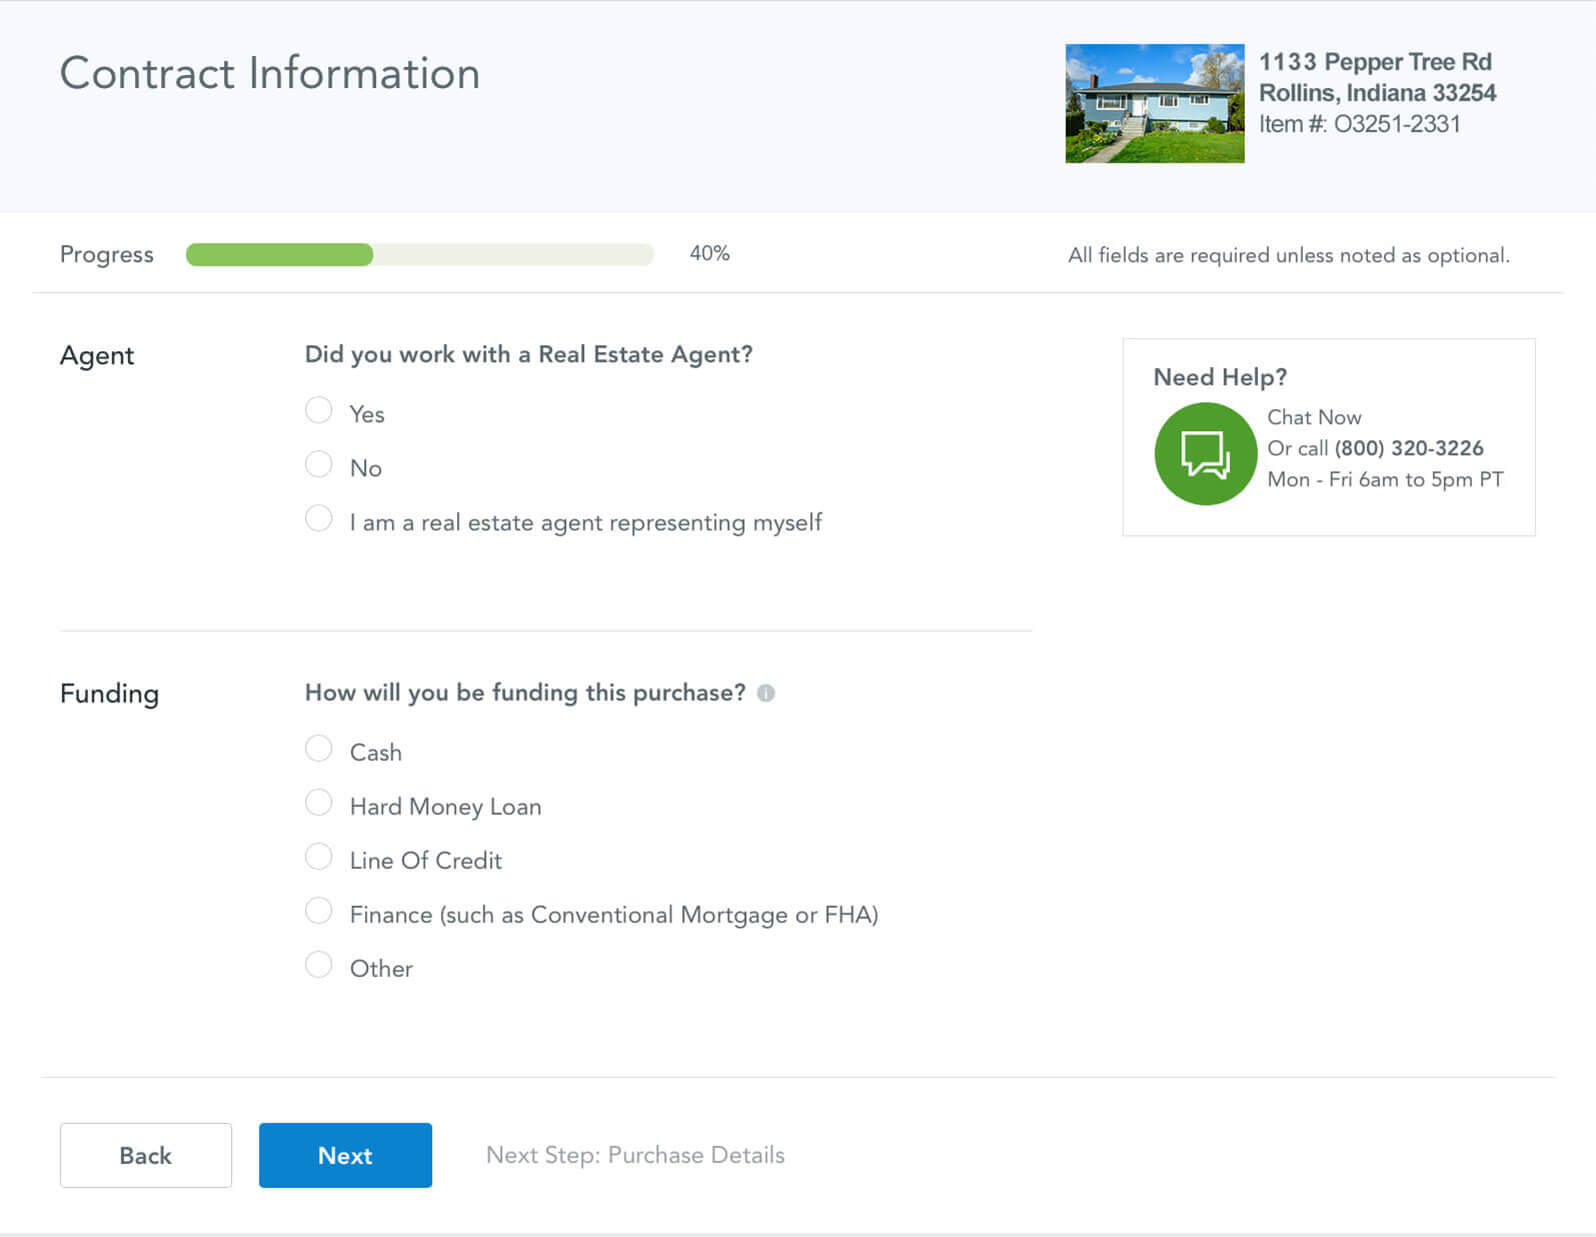The height and width of the screenshot is (1237, 1596).
Task: Select Other funding option
Action: (x=319, y=965)
